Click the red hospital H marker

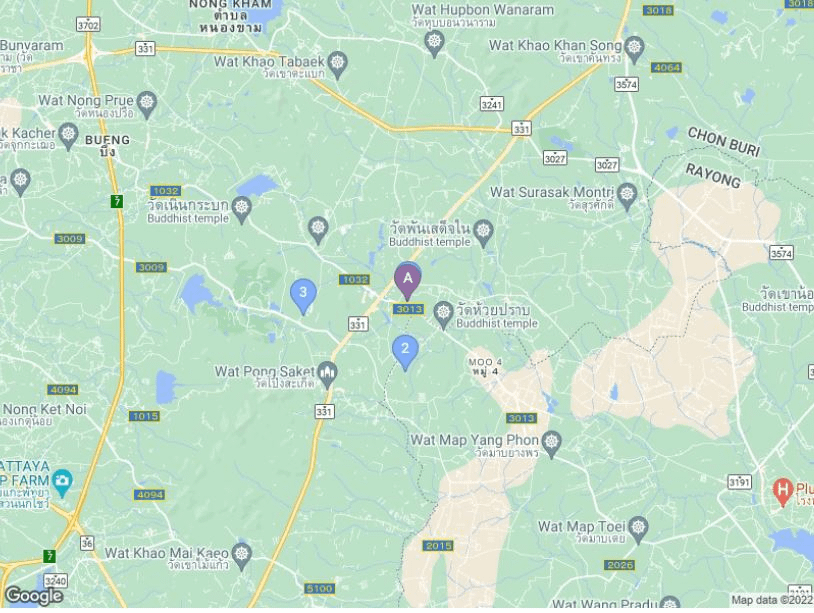(782, 493)
